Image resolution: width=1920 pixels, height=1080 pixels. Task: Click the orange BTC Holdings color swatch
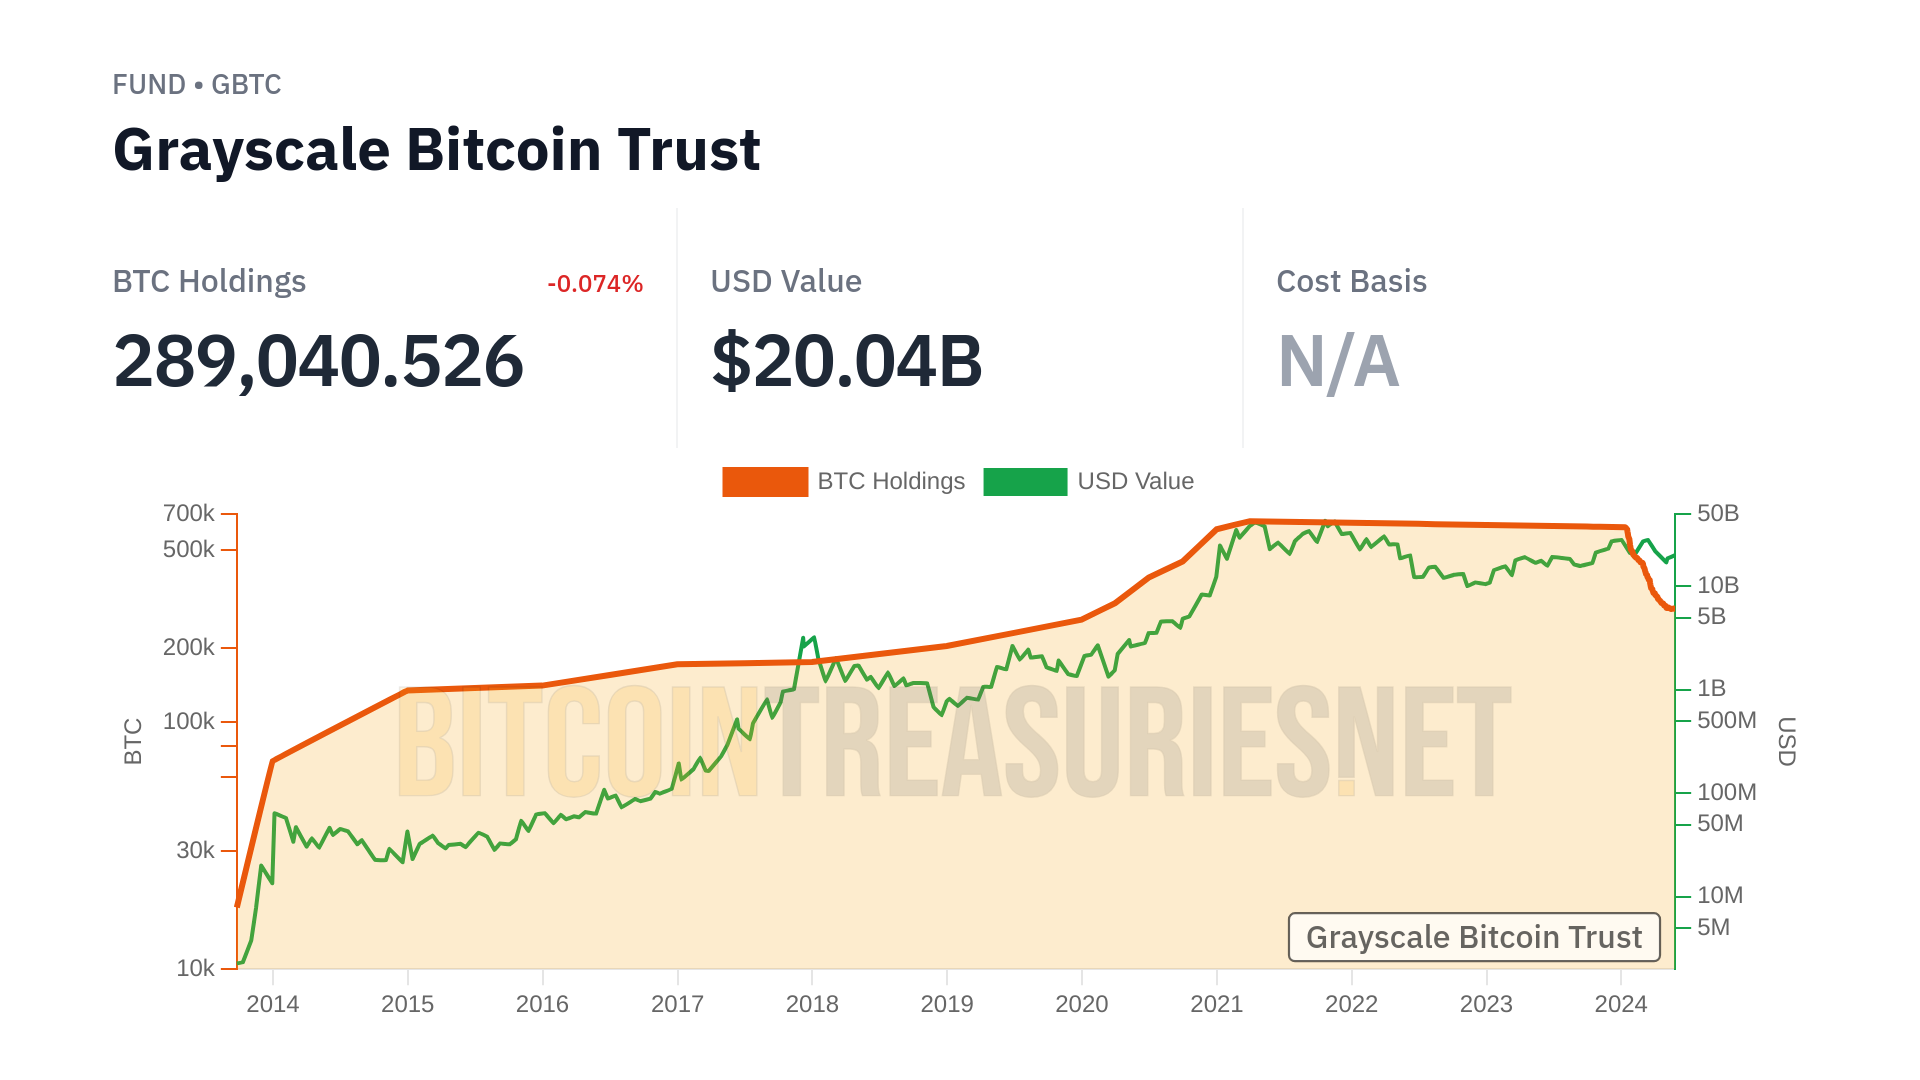tap(765, 481)
